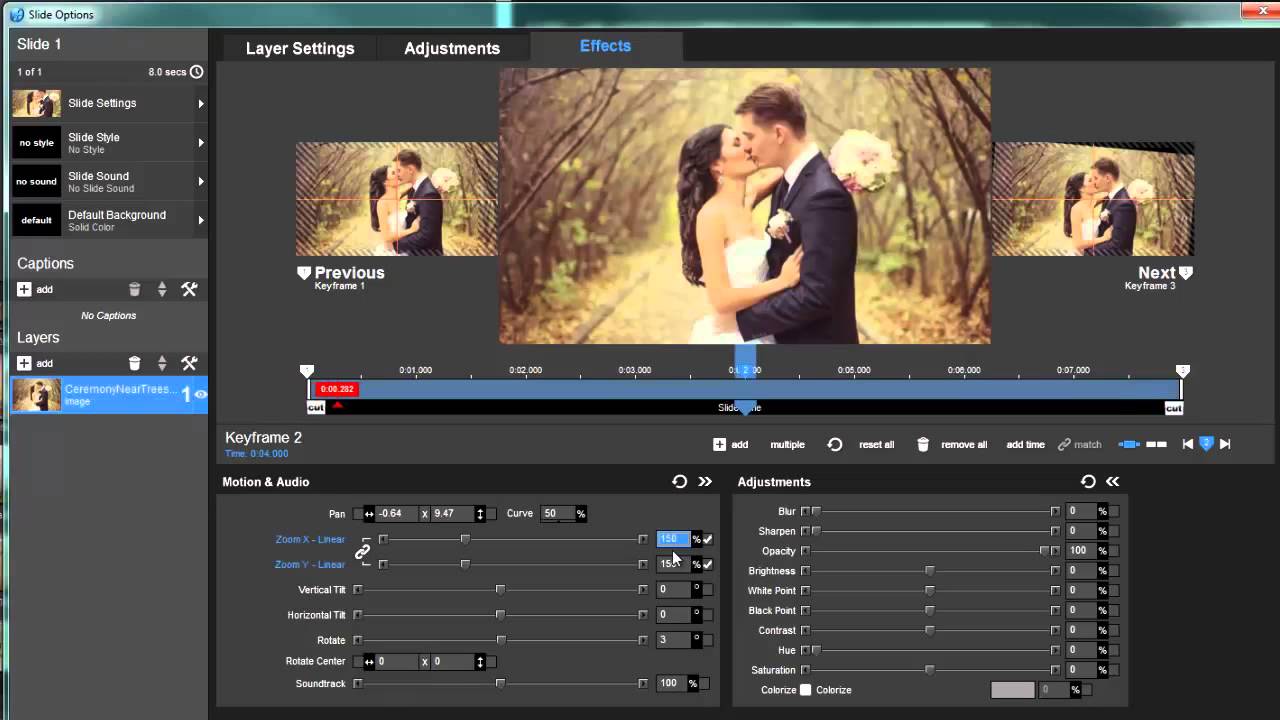This screenshot has height=720, width=1280.
Task: Click the add time button
Action: tap(1025, 444)
